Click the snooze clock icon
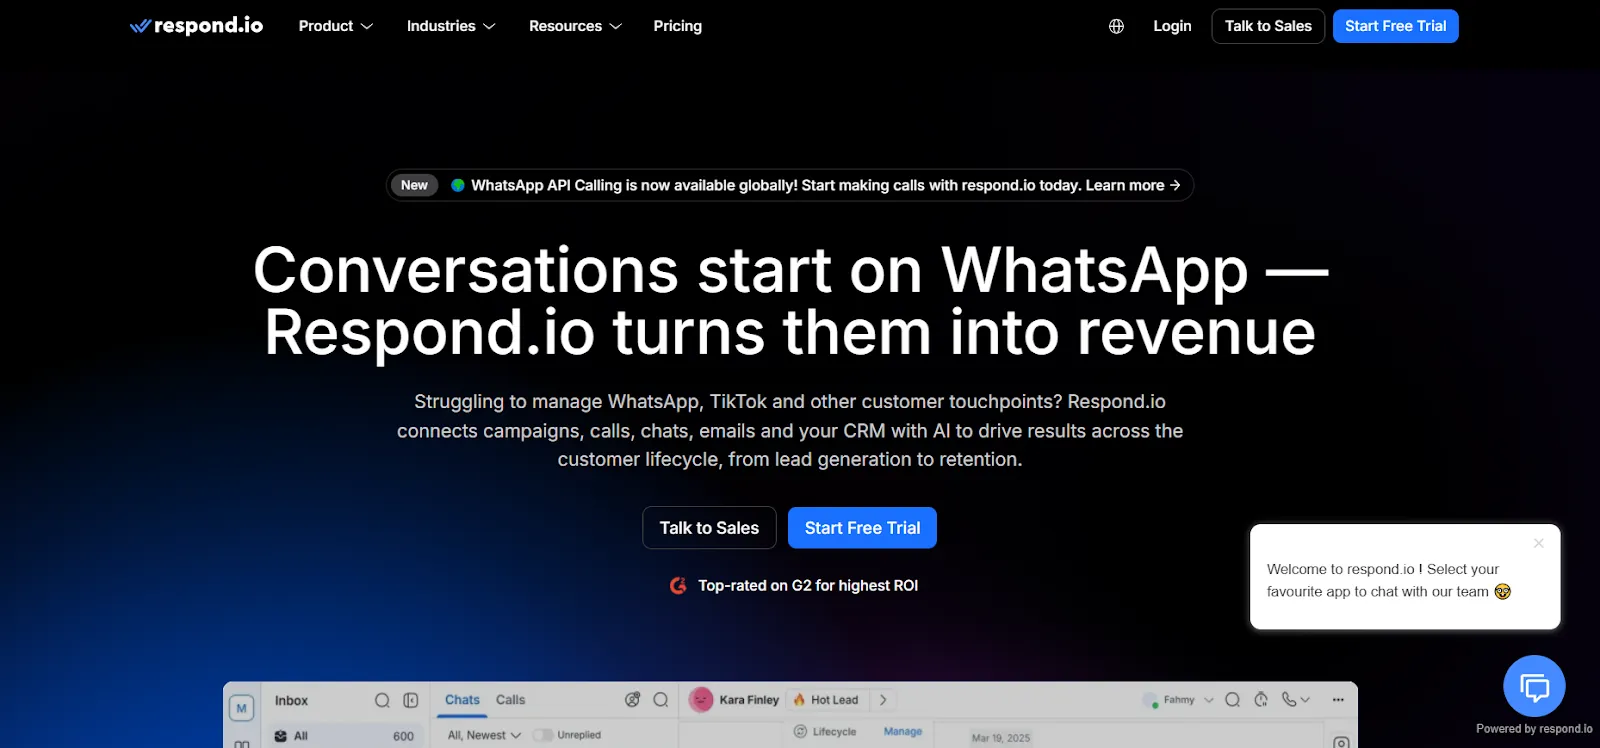The image size is (1600, 748). pyautogui.click(x=1261, y=700)
